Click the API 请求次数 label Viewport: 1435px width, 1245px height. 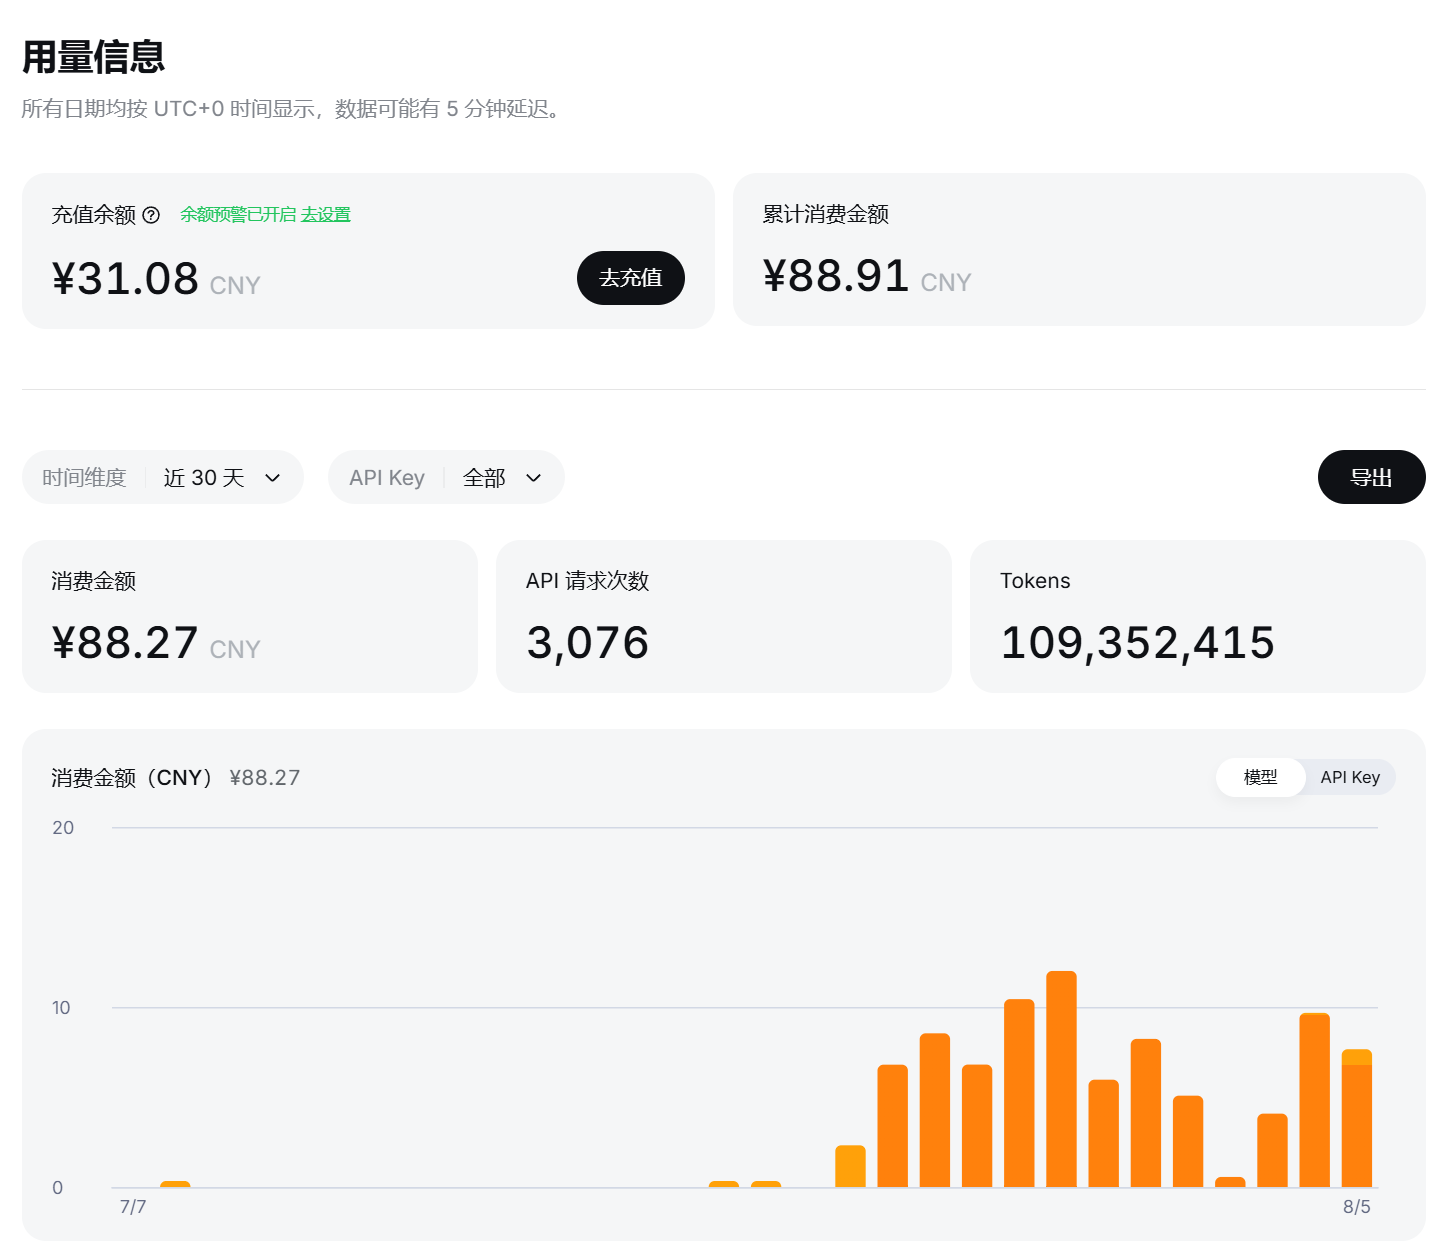(x=588, y=581)
